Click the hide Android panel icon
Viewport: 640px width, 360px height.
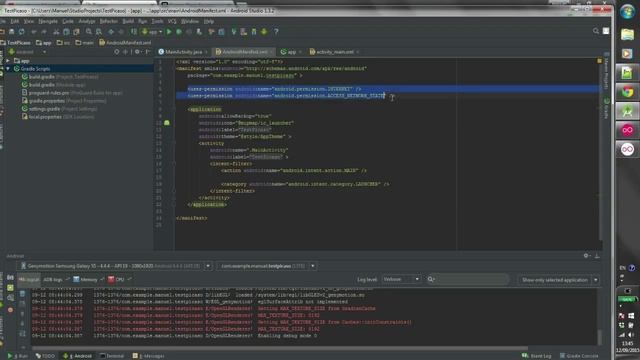pyautogui.click(x=597, y=256)
